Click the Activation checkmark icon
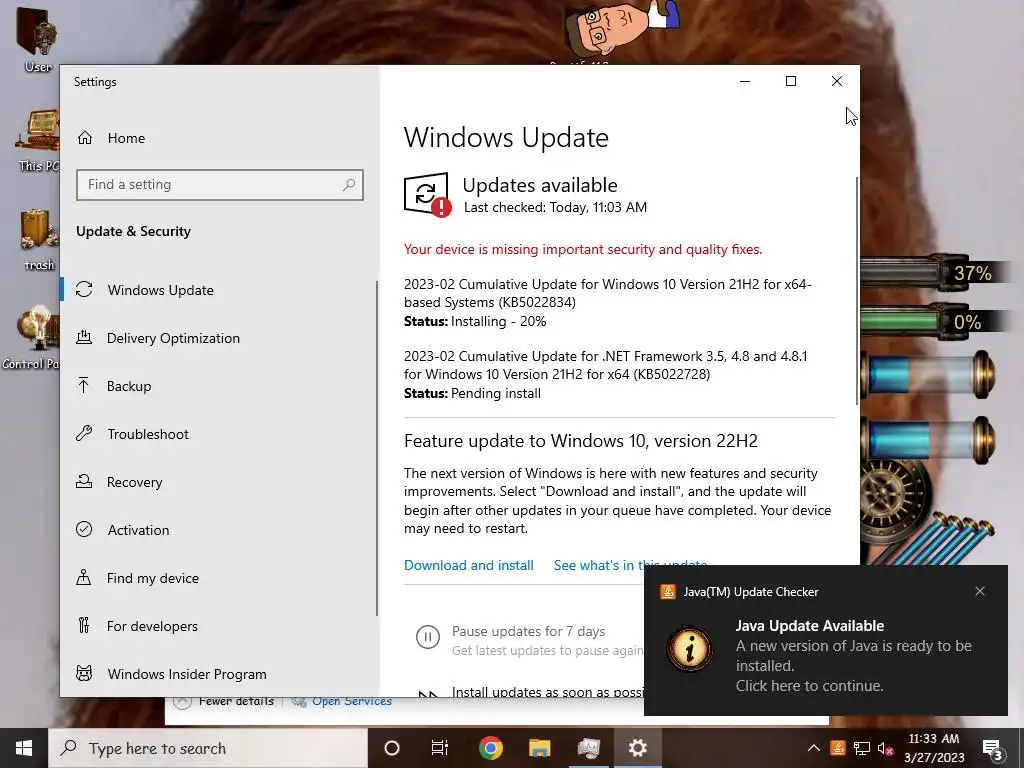Image resolution: width=1024 pixels, height=768 pixels. pyautogui.click(x=84, y=529)
